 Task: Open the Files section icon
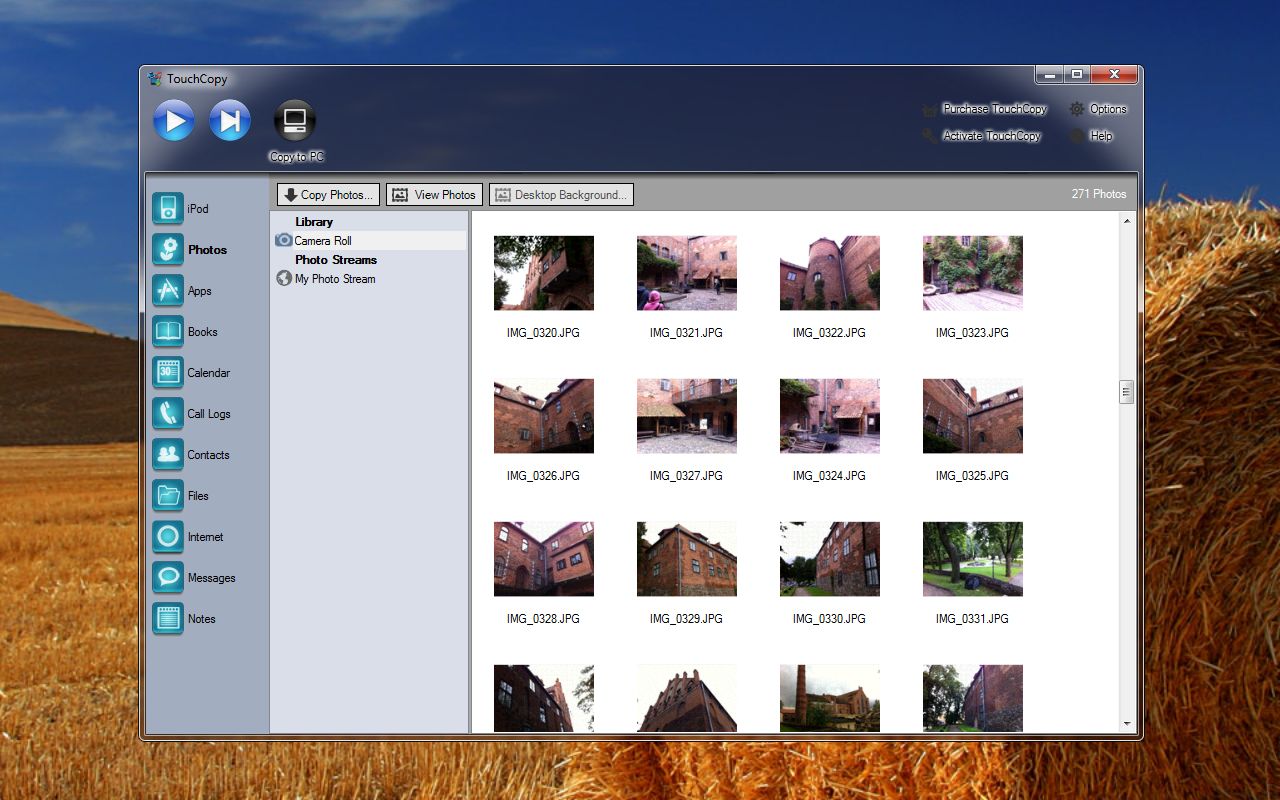click(x=168, y=496)
